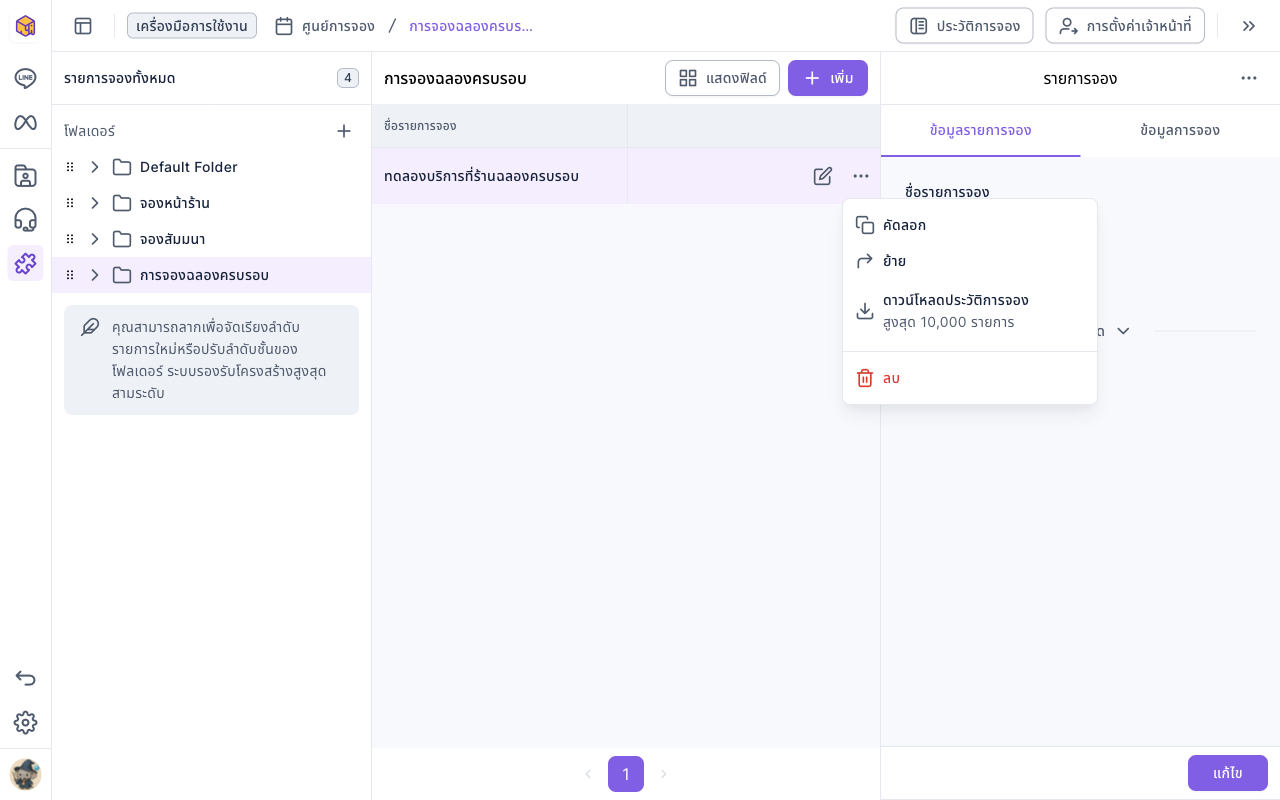Add a new folder with plus icon
The height and width of the screenshot is (800, 1280).
pyautogui.click(x=344, y=131)
